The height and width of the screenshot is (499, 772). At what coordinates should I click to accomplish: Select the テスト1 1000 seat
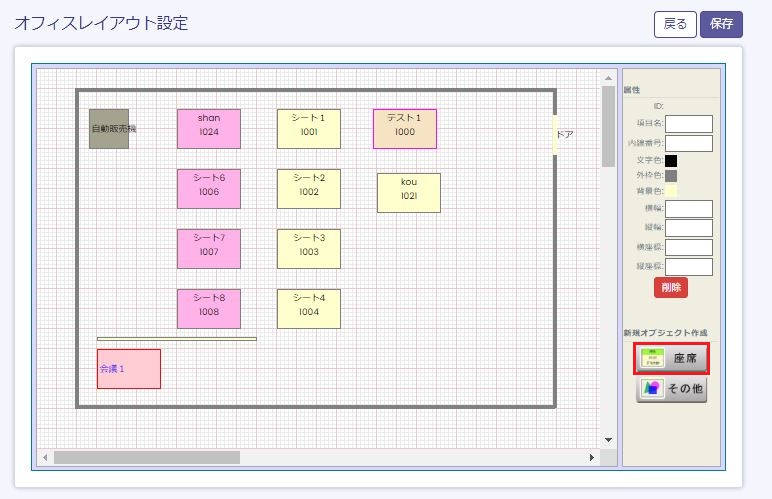point(405,129)
